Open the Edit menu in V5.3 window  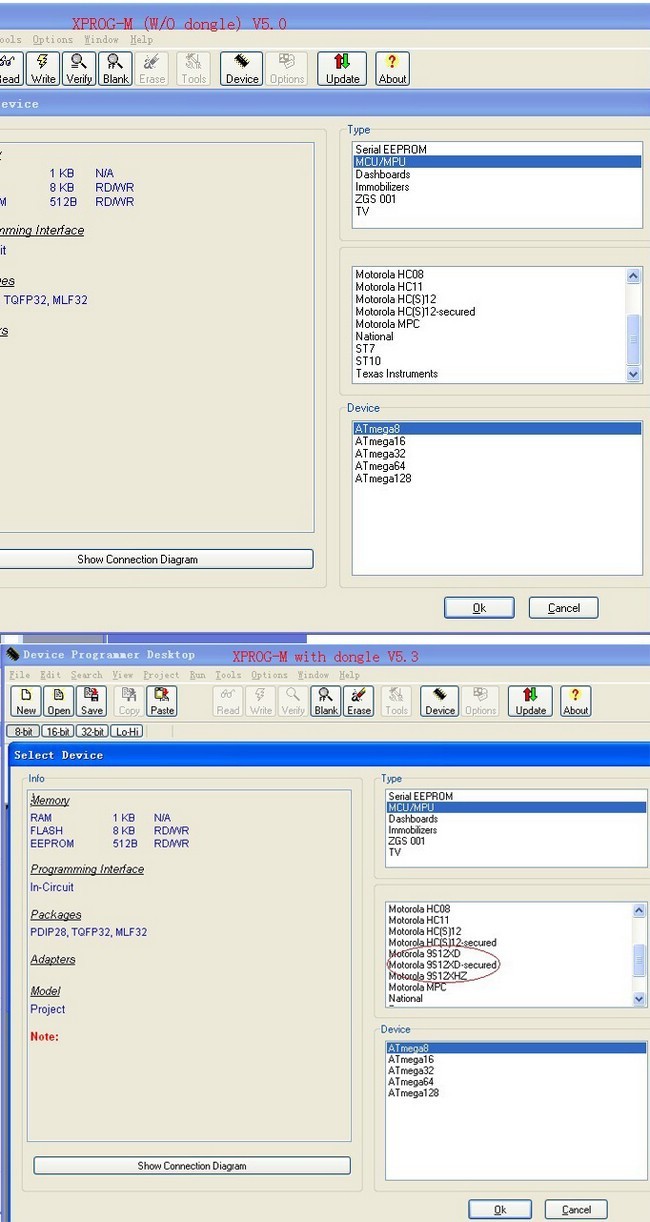click(x=50, y=675)
